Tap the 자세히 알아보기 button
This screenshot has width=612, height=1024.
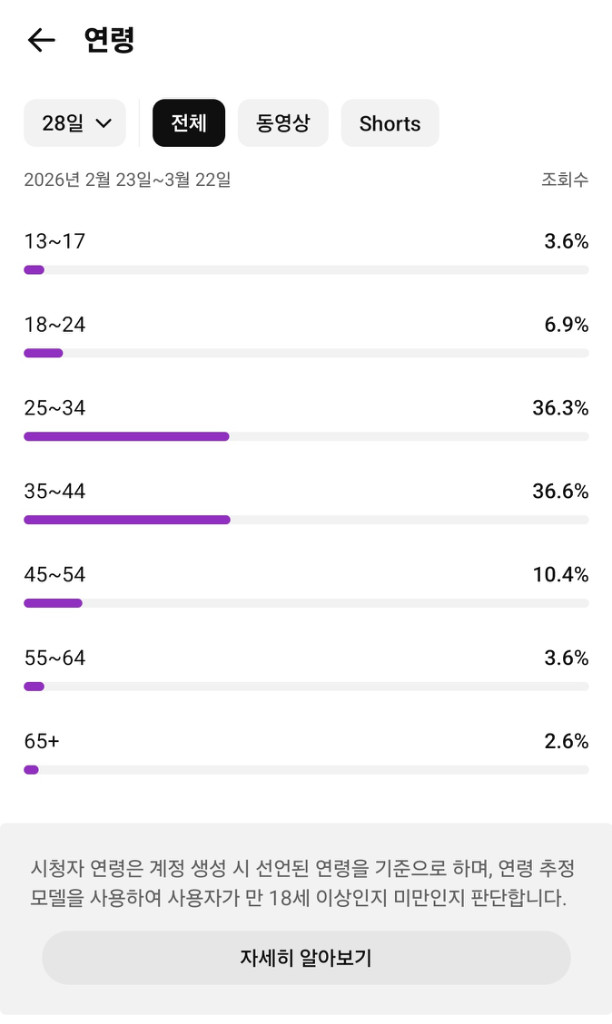[306, 958]
